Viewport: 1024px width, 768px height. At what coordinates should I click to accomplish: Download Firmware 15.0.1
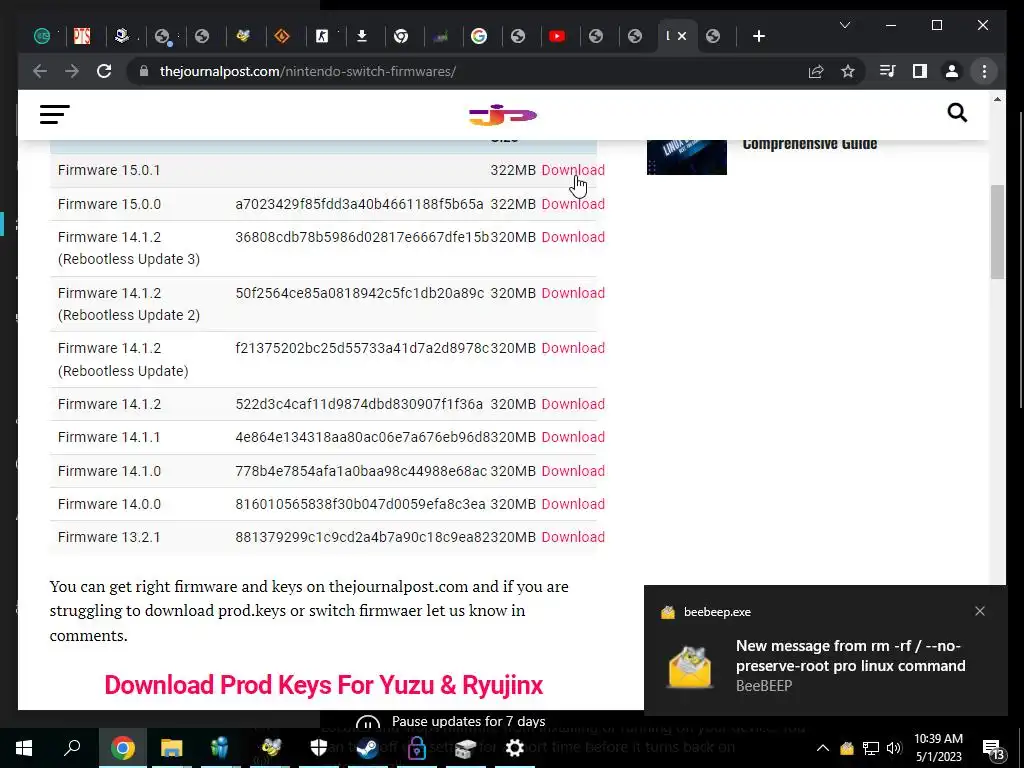(573, 170)
